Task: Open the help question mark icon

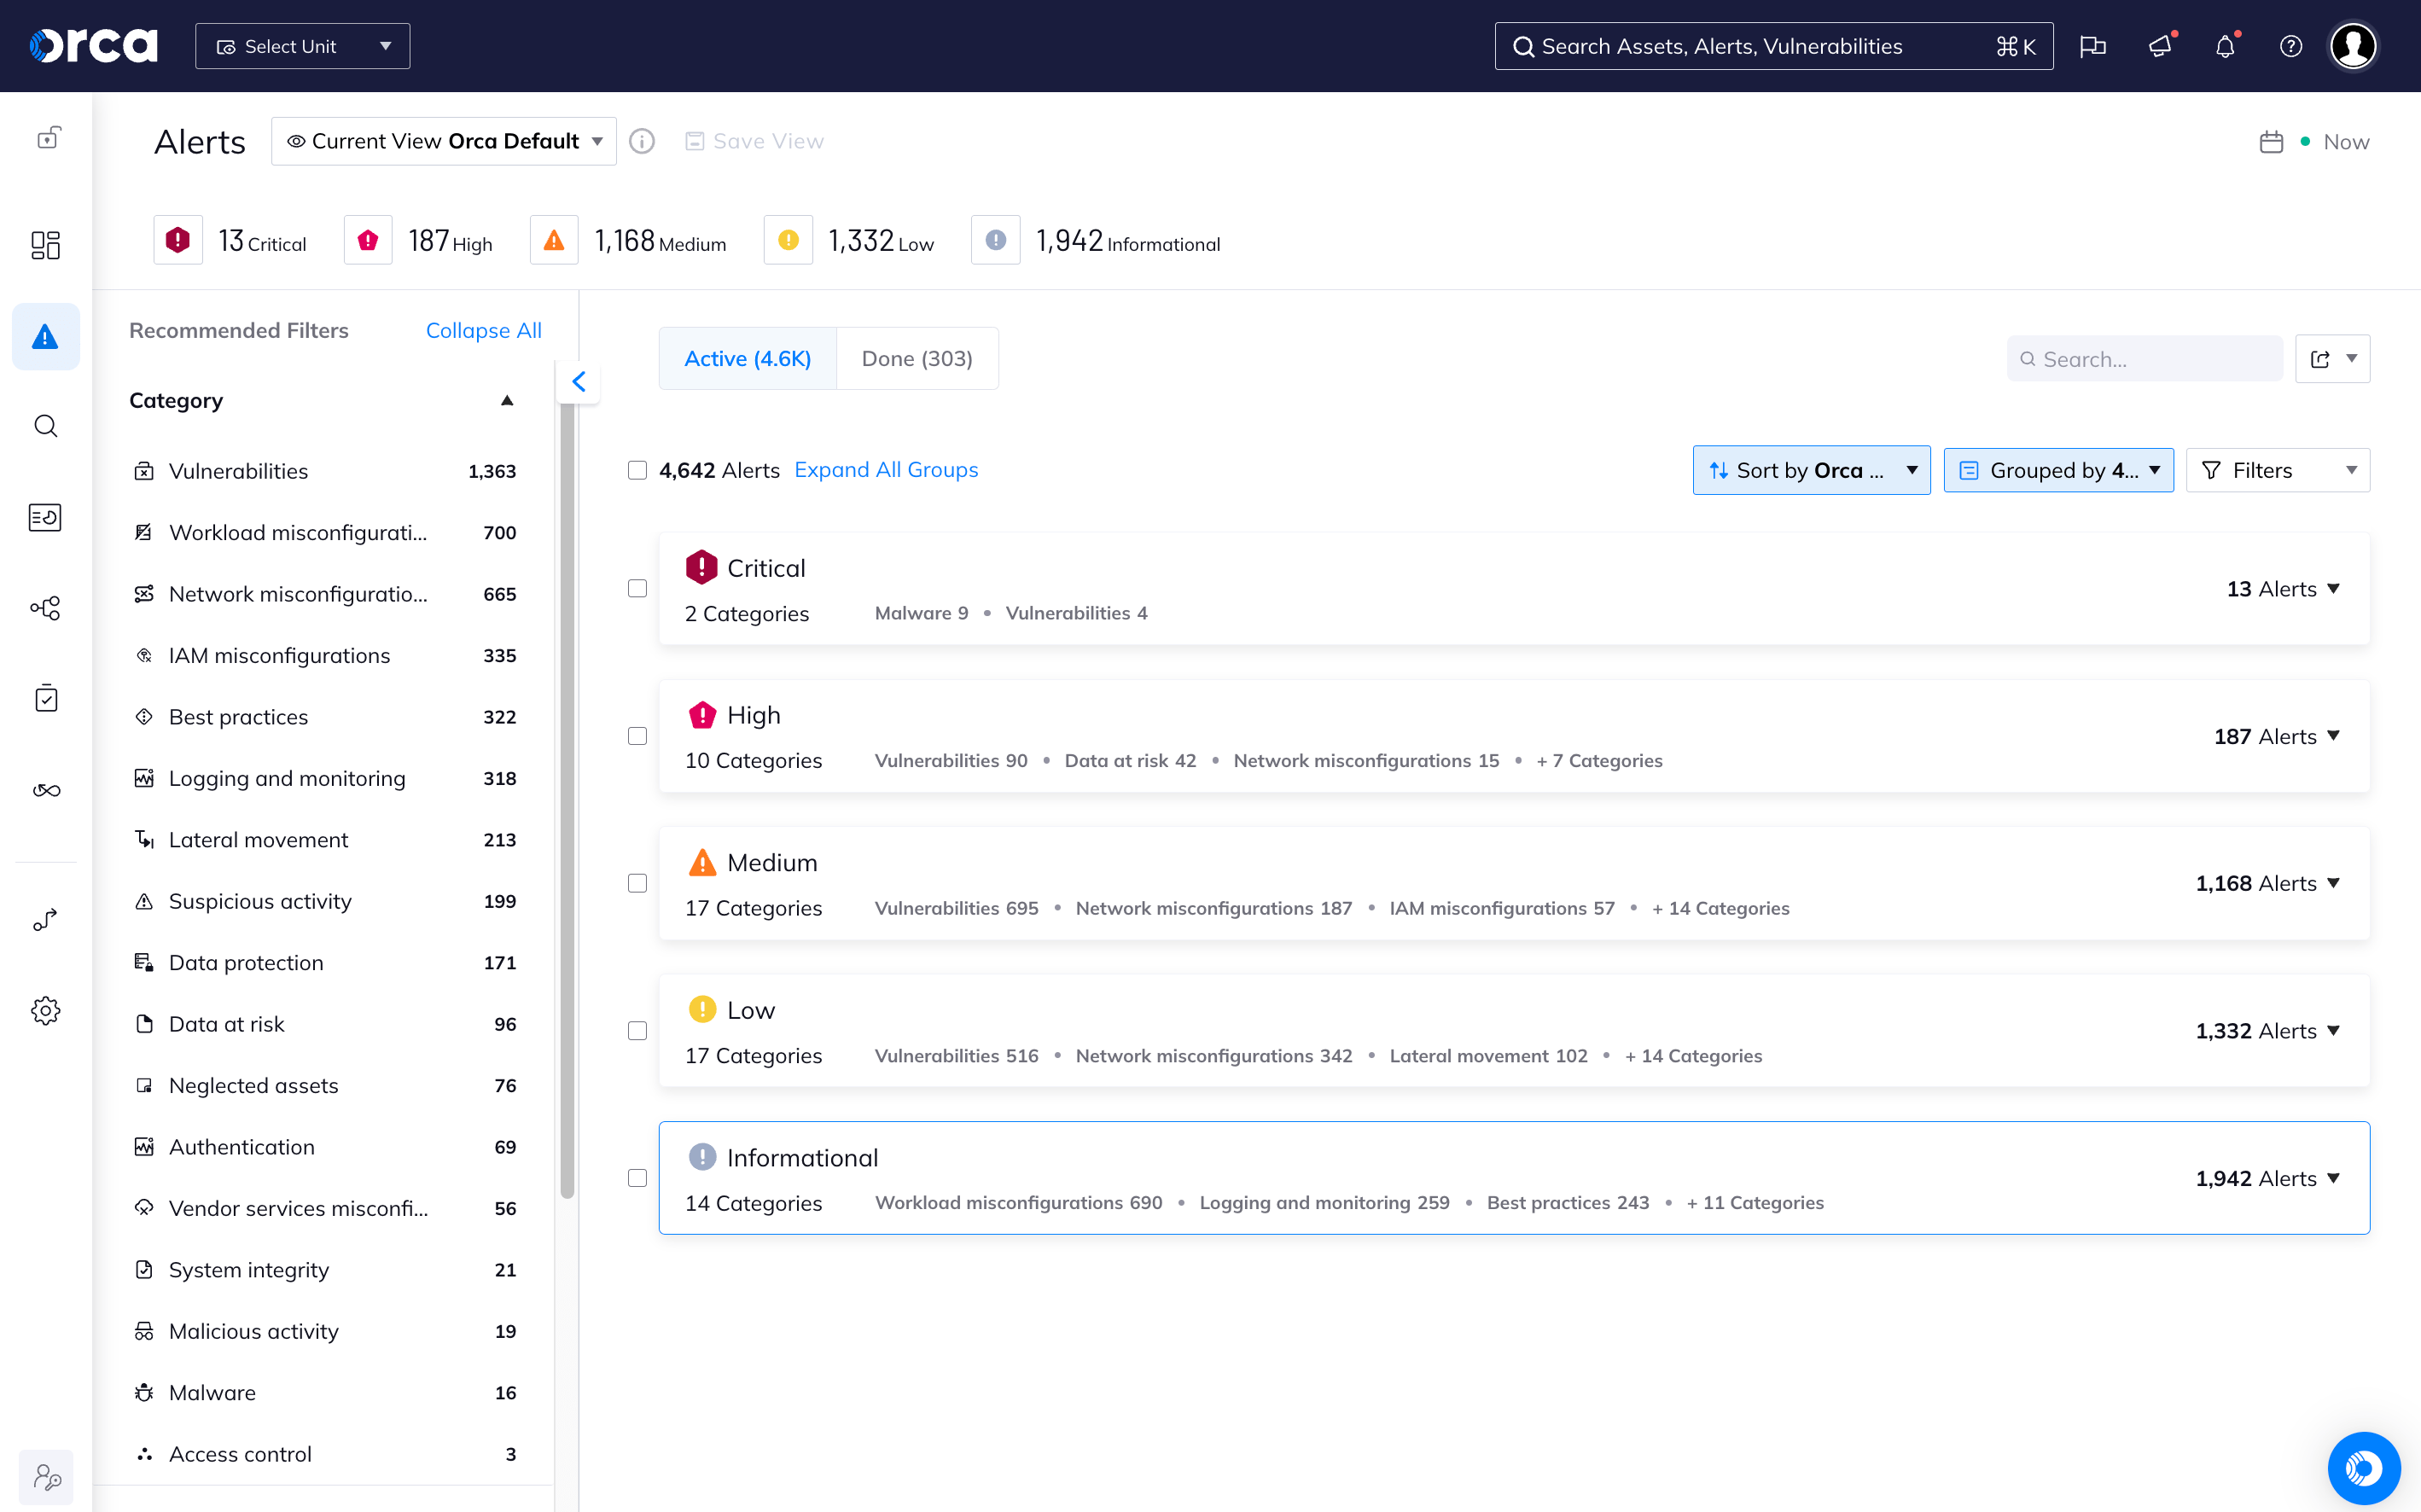Action: 2290,47
